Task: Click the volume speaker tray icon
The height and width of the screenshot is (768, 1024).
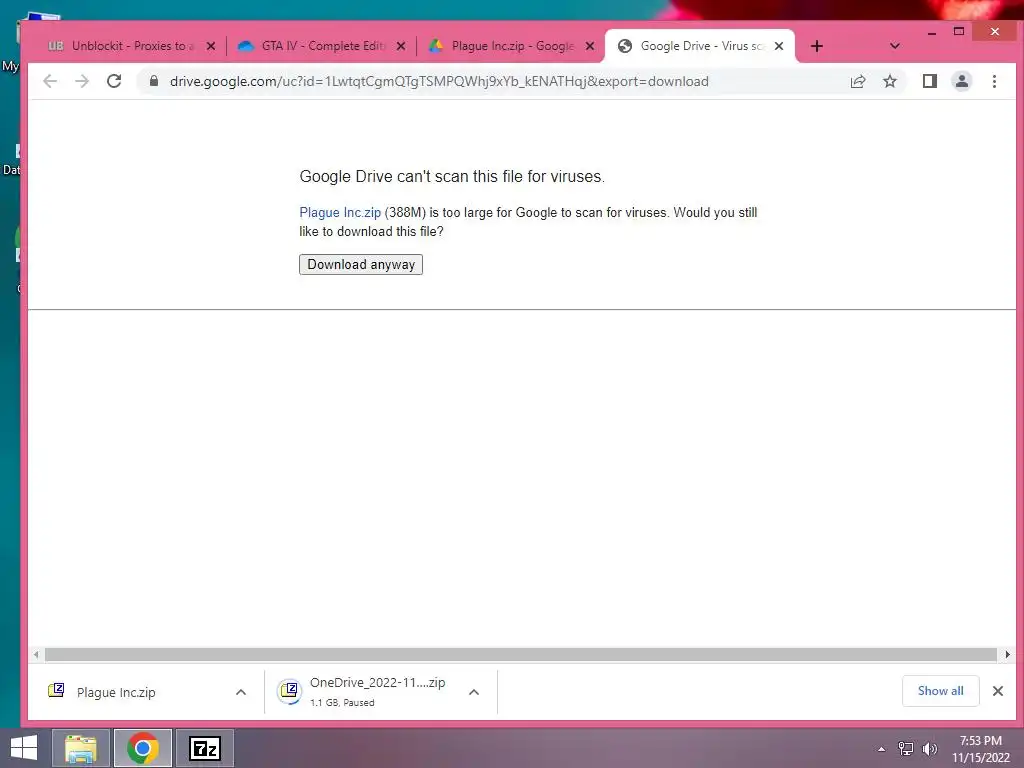Action: 930,749
